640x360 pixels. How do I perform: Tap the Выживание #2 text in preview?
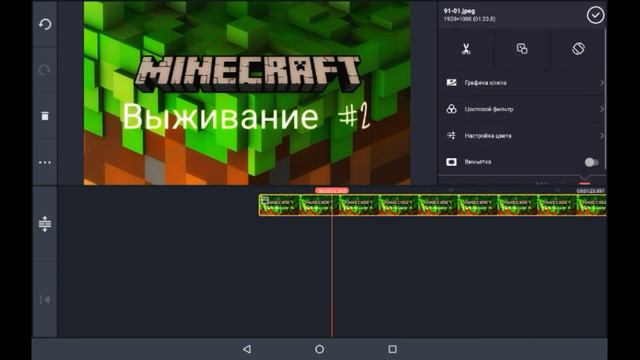pos(246,116)
